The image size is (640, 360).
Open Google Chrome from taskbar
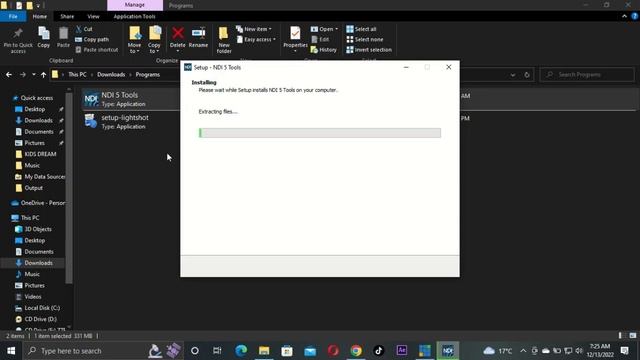(356, 351)
